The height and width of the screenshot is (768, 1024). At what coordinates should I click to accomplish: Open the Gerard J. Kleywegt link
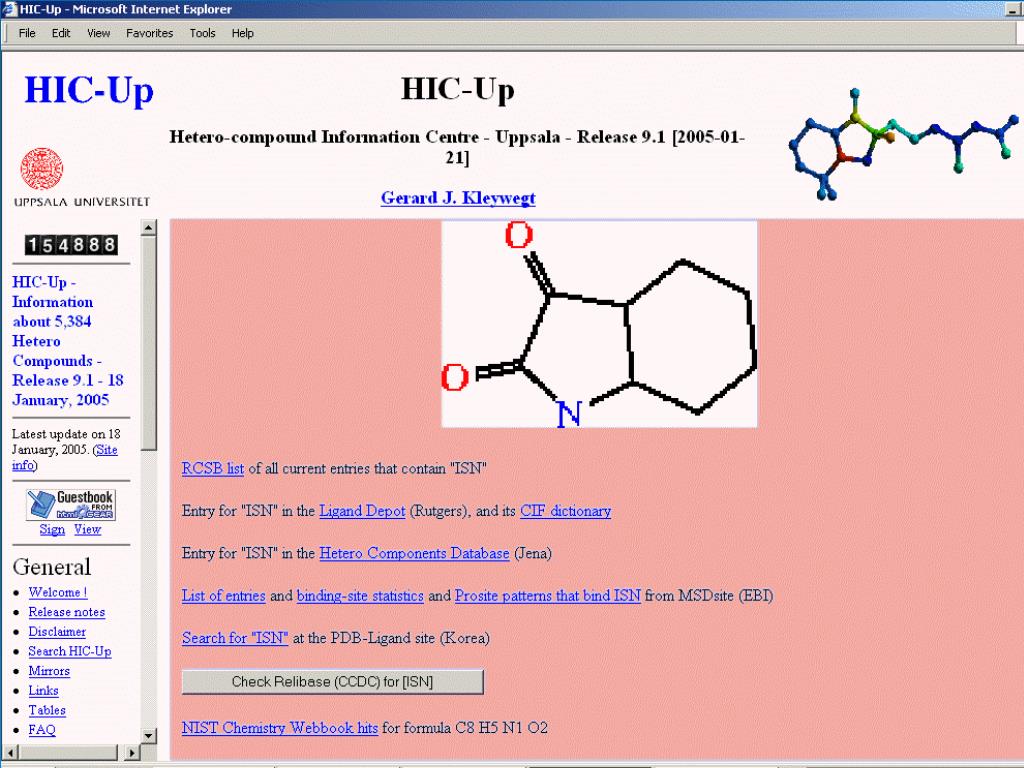click(x=458, y=198)
